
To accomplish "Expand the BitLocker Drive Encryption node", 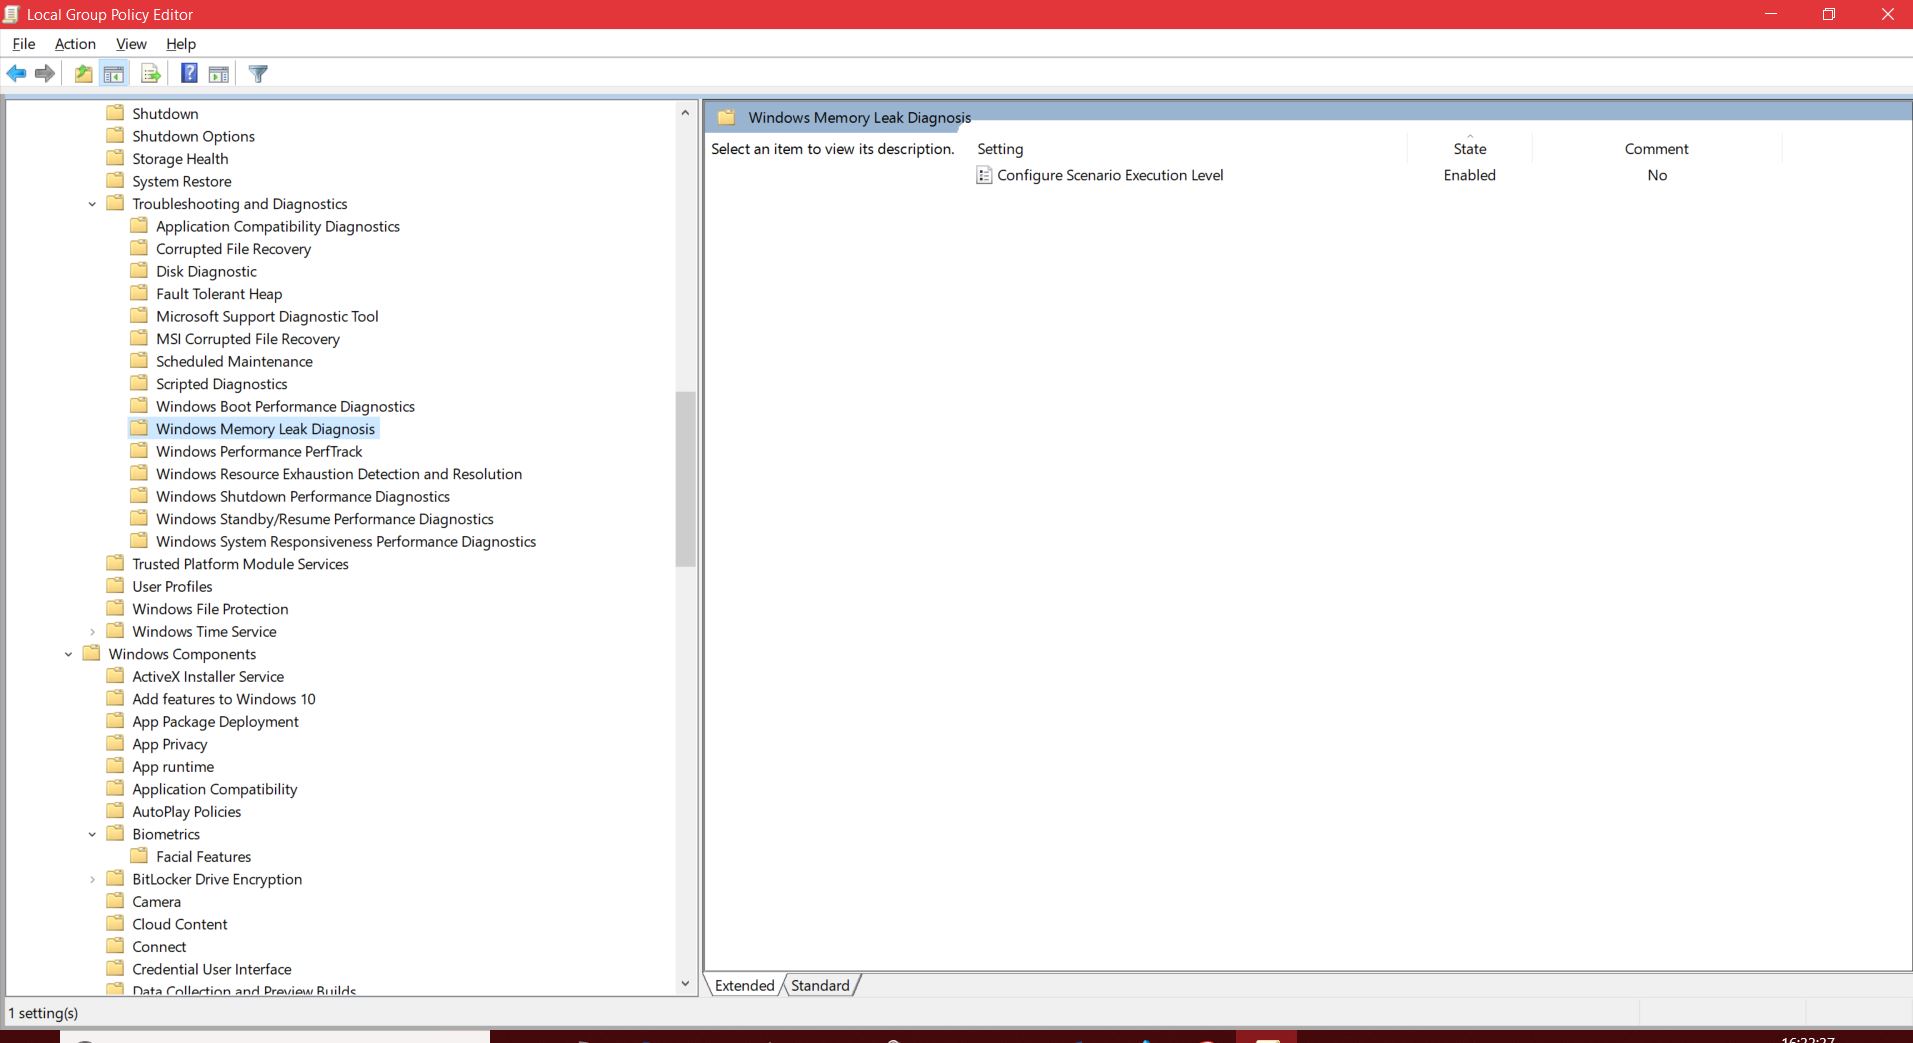I will [92, 880].
